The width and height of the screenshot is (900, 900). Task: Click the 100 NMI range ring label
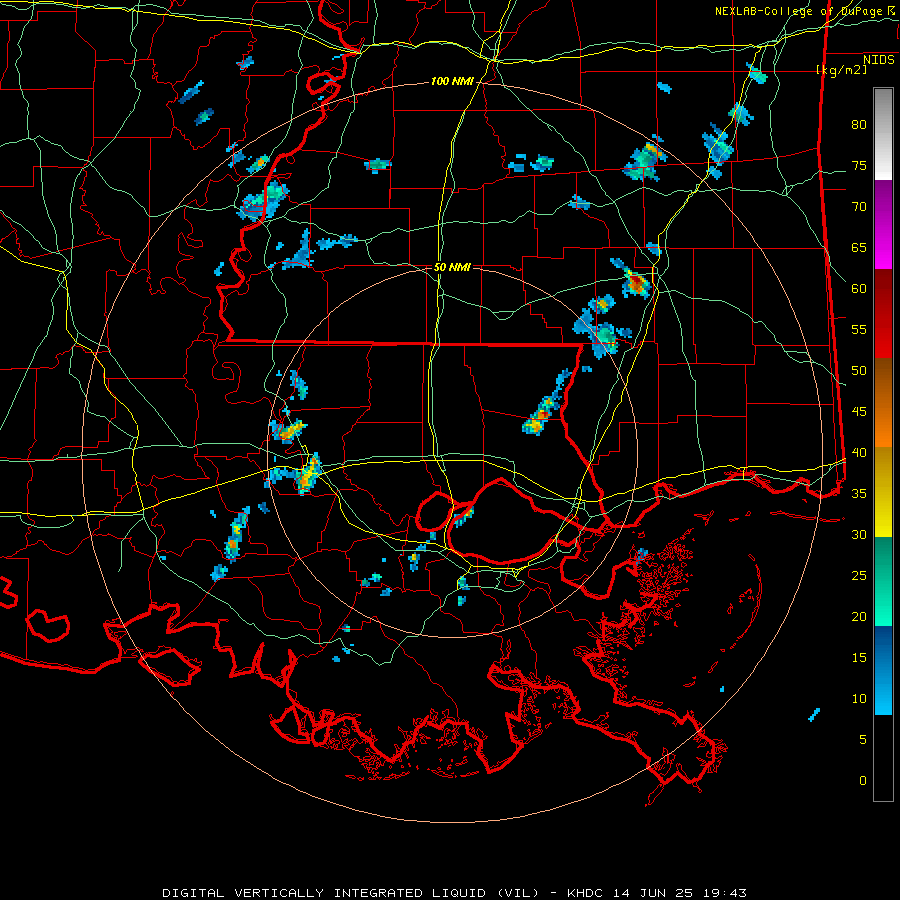[x=452, y=82]
